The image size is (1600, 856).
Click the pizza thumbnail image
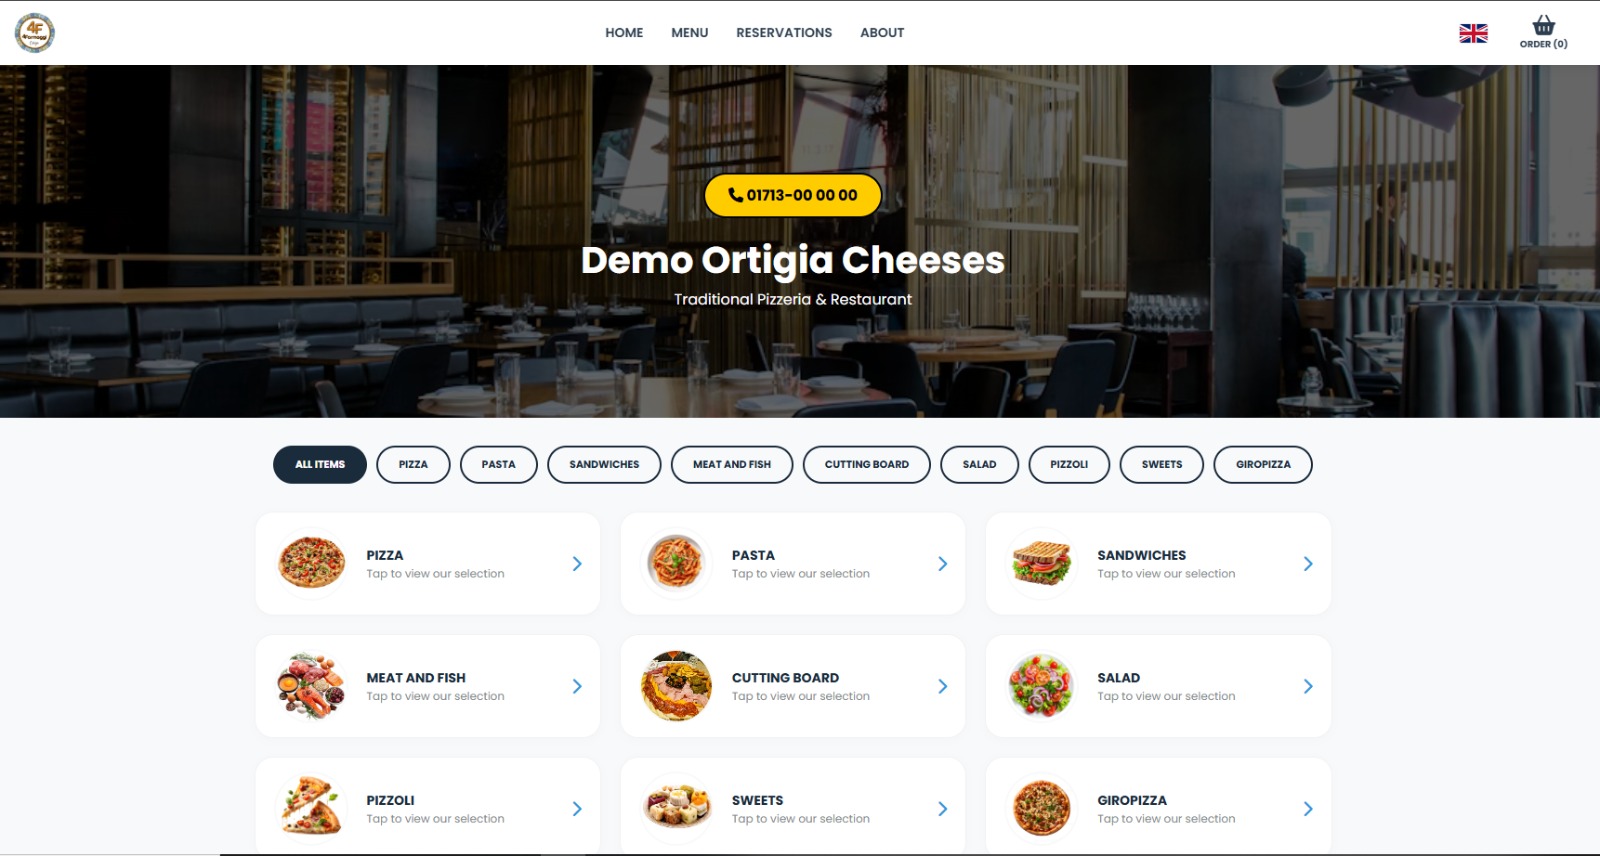[312, 563]
